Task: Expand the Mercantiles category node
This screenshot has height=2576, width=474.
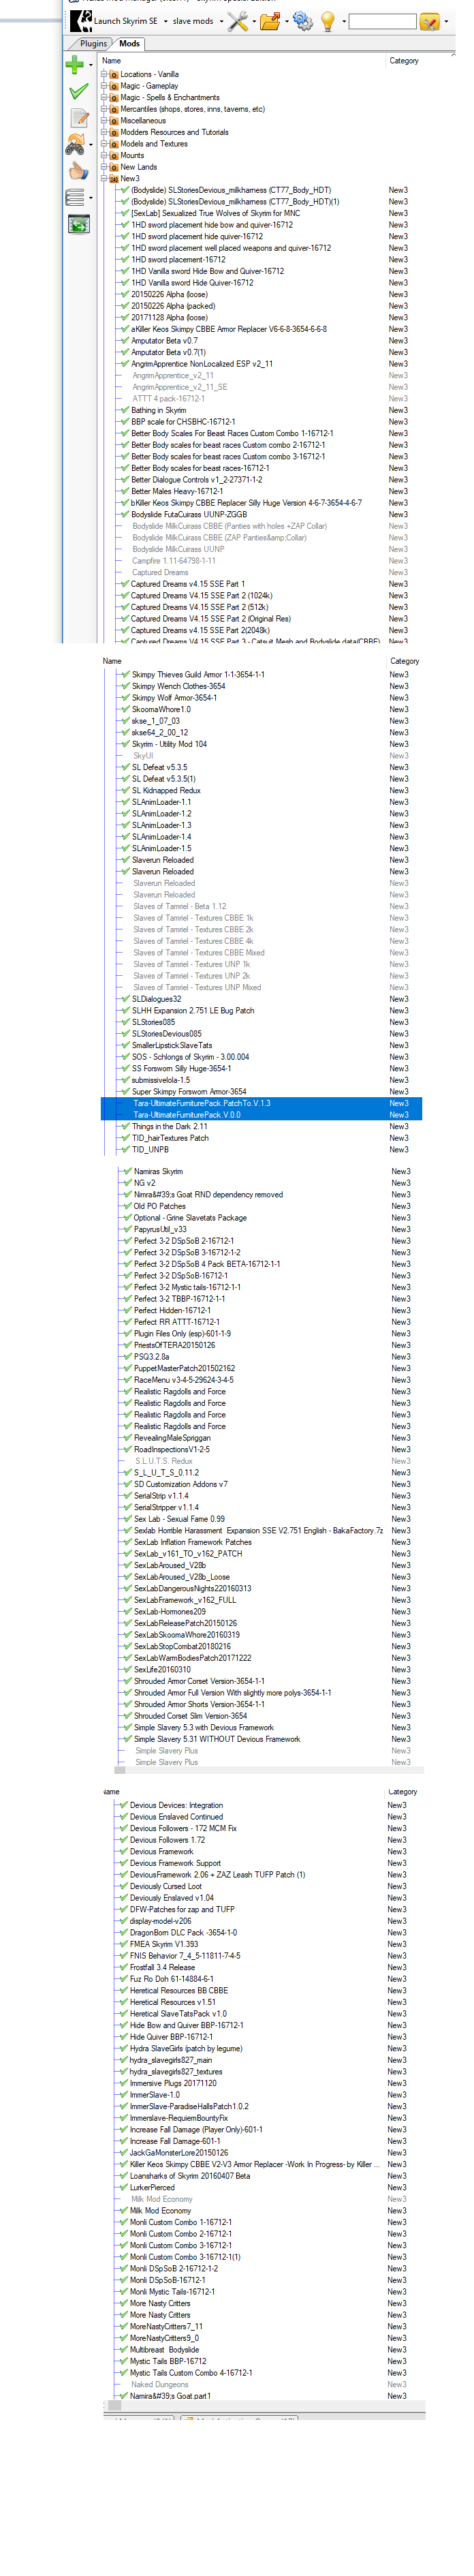Action: click(104, 109)
